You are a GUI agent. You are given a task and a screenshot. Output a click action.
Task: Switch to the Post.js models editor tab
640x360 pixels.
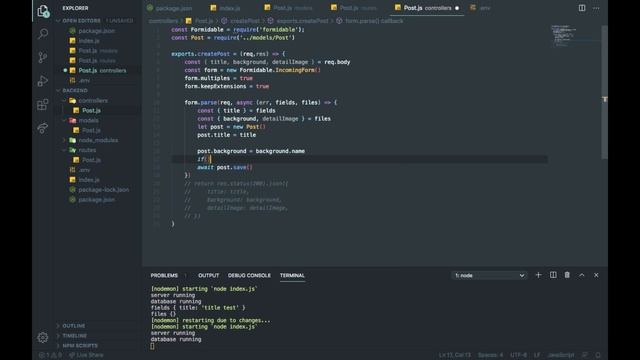(289, 8)
